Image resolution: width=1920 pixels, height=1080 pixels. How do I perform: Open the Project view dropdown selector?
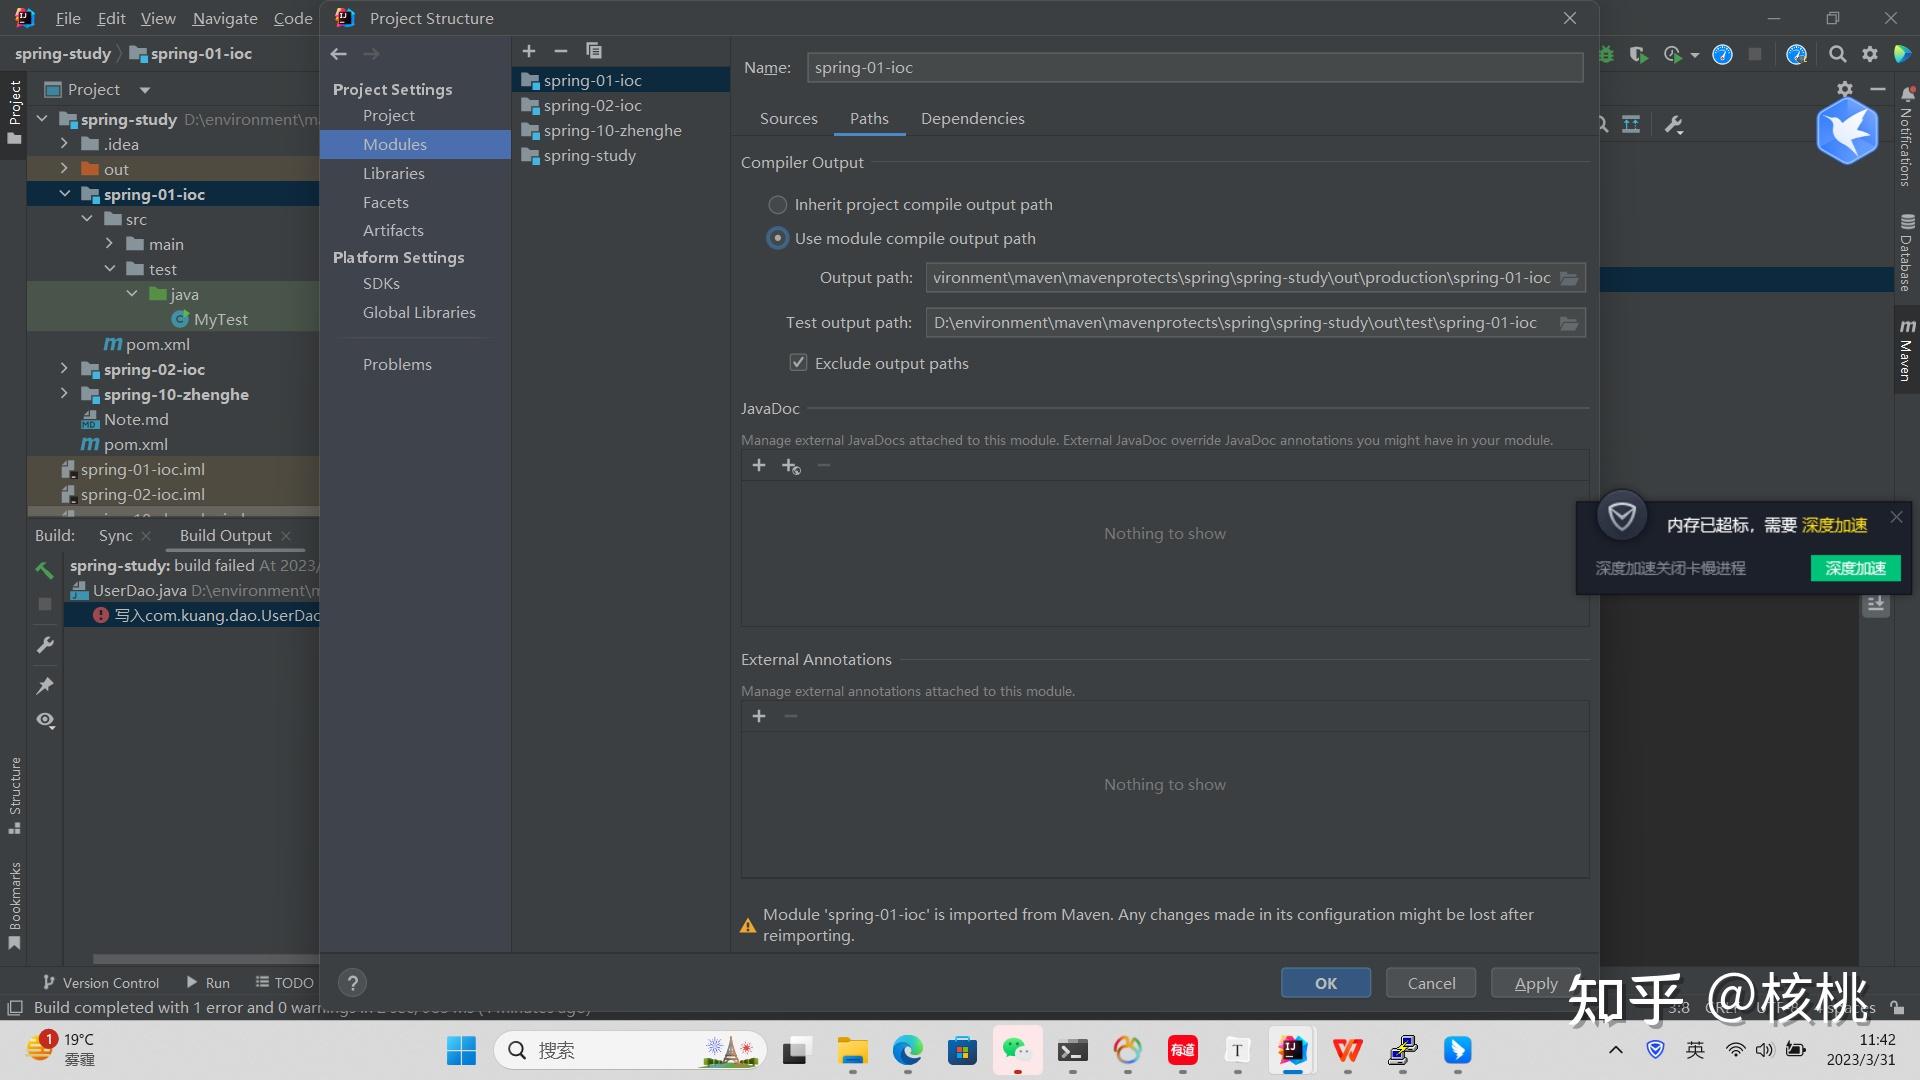click(x=143, y=89)
